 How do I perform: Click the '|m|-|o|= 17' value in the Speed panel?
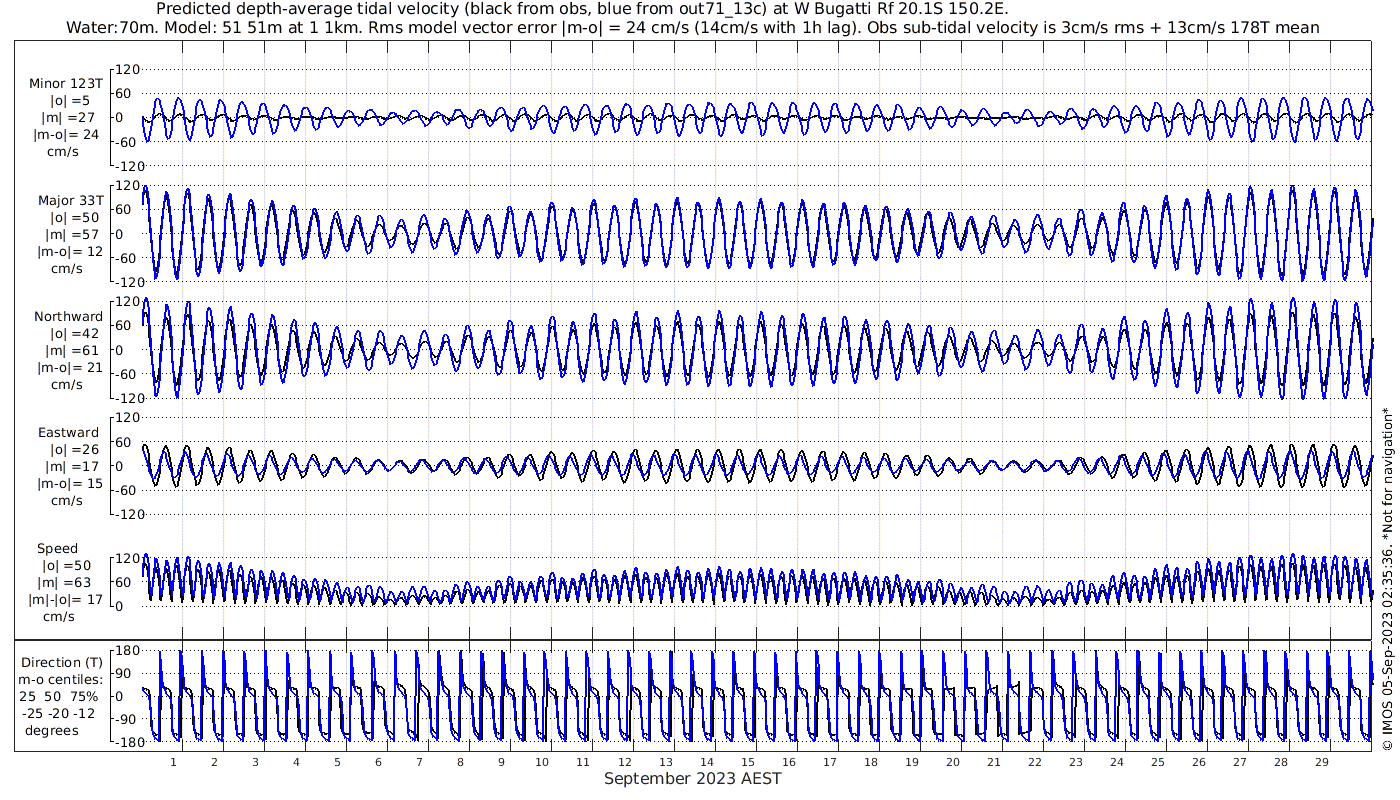pos(66,600)
